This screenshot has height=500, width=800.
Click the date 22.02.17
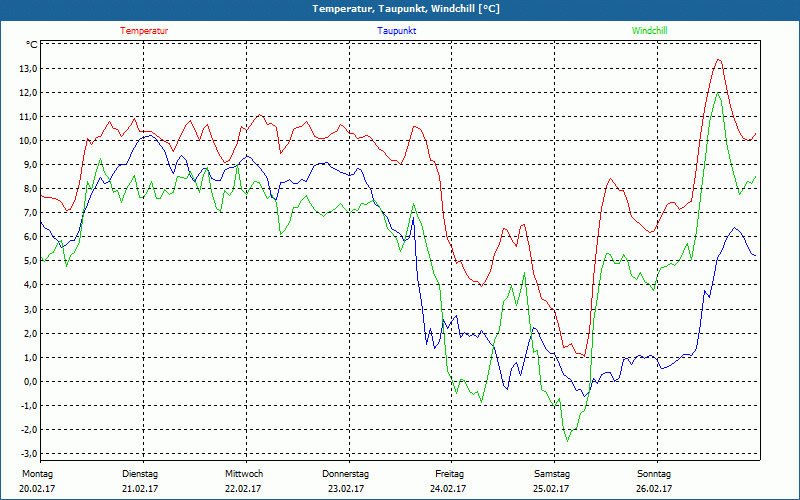click(x=243, y=489)
